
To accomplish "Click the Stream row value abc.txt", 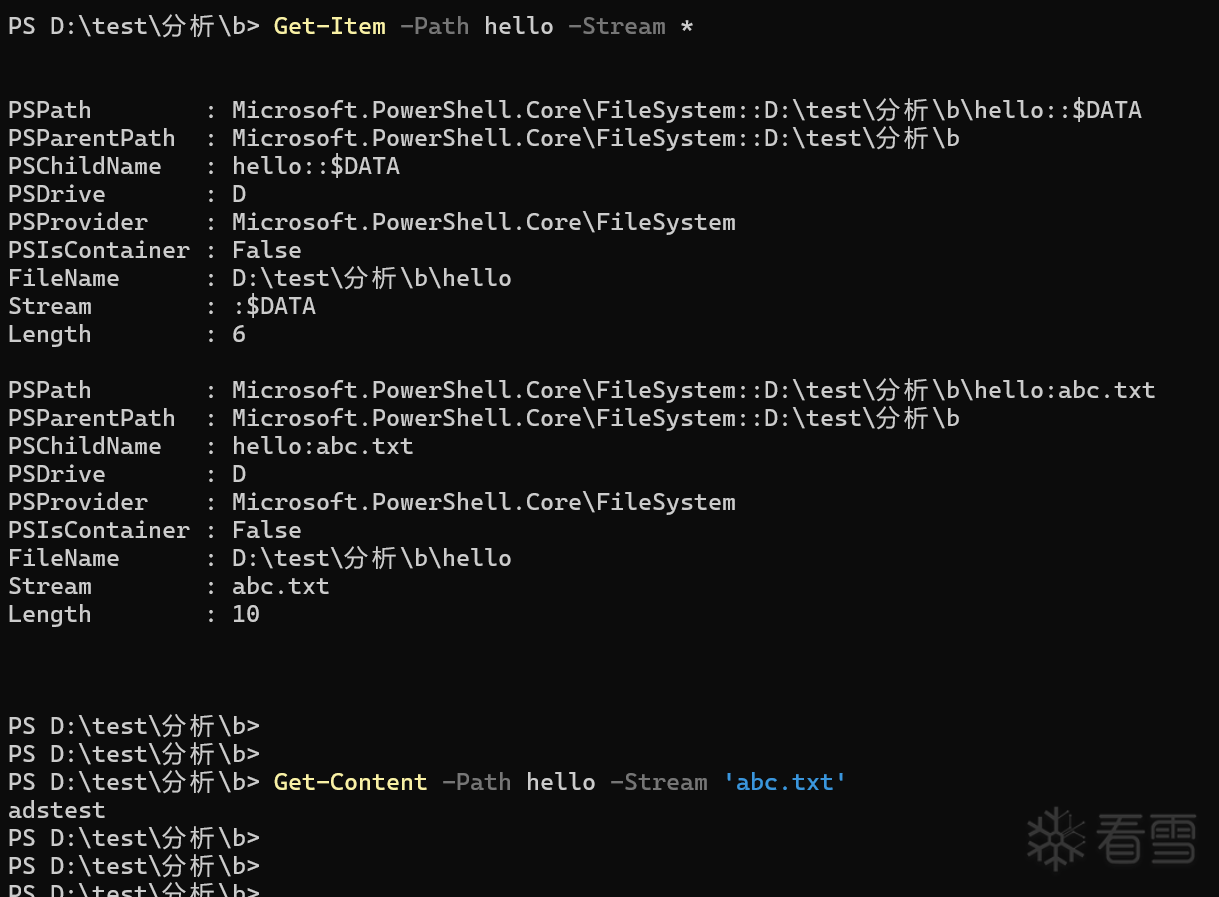I will 281,586.
